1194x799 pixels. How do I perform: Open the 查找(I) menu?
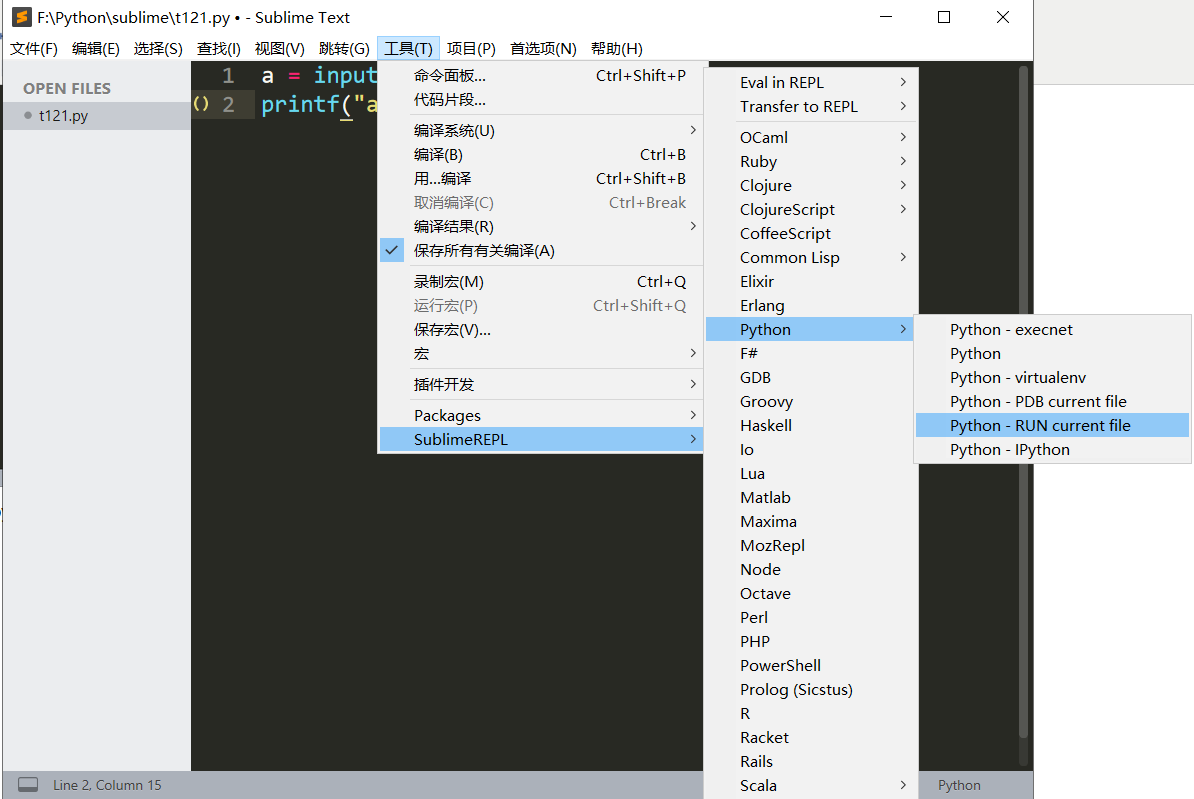tap(219, 49)
